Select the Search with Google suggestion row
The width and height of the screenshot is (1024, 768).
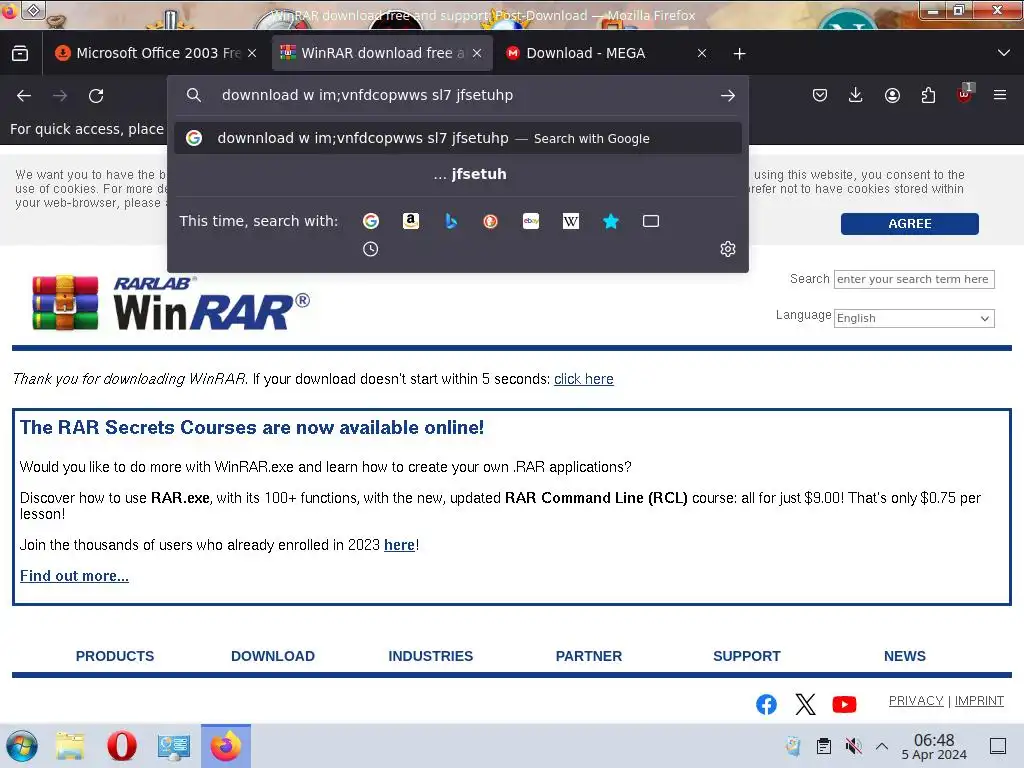point(458,138)
